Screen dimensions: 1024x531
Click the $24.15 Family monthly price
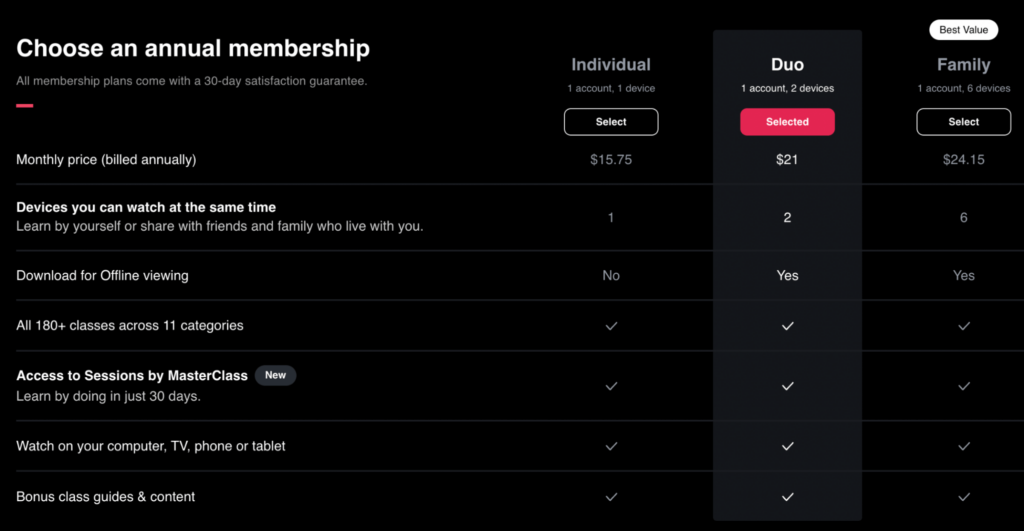point(963,159)
